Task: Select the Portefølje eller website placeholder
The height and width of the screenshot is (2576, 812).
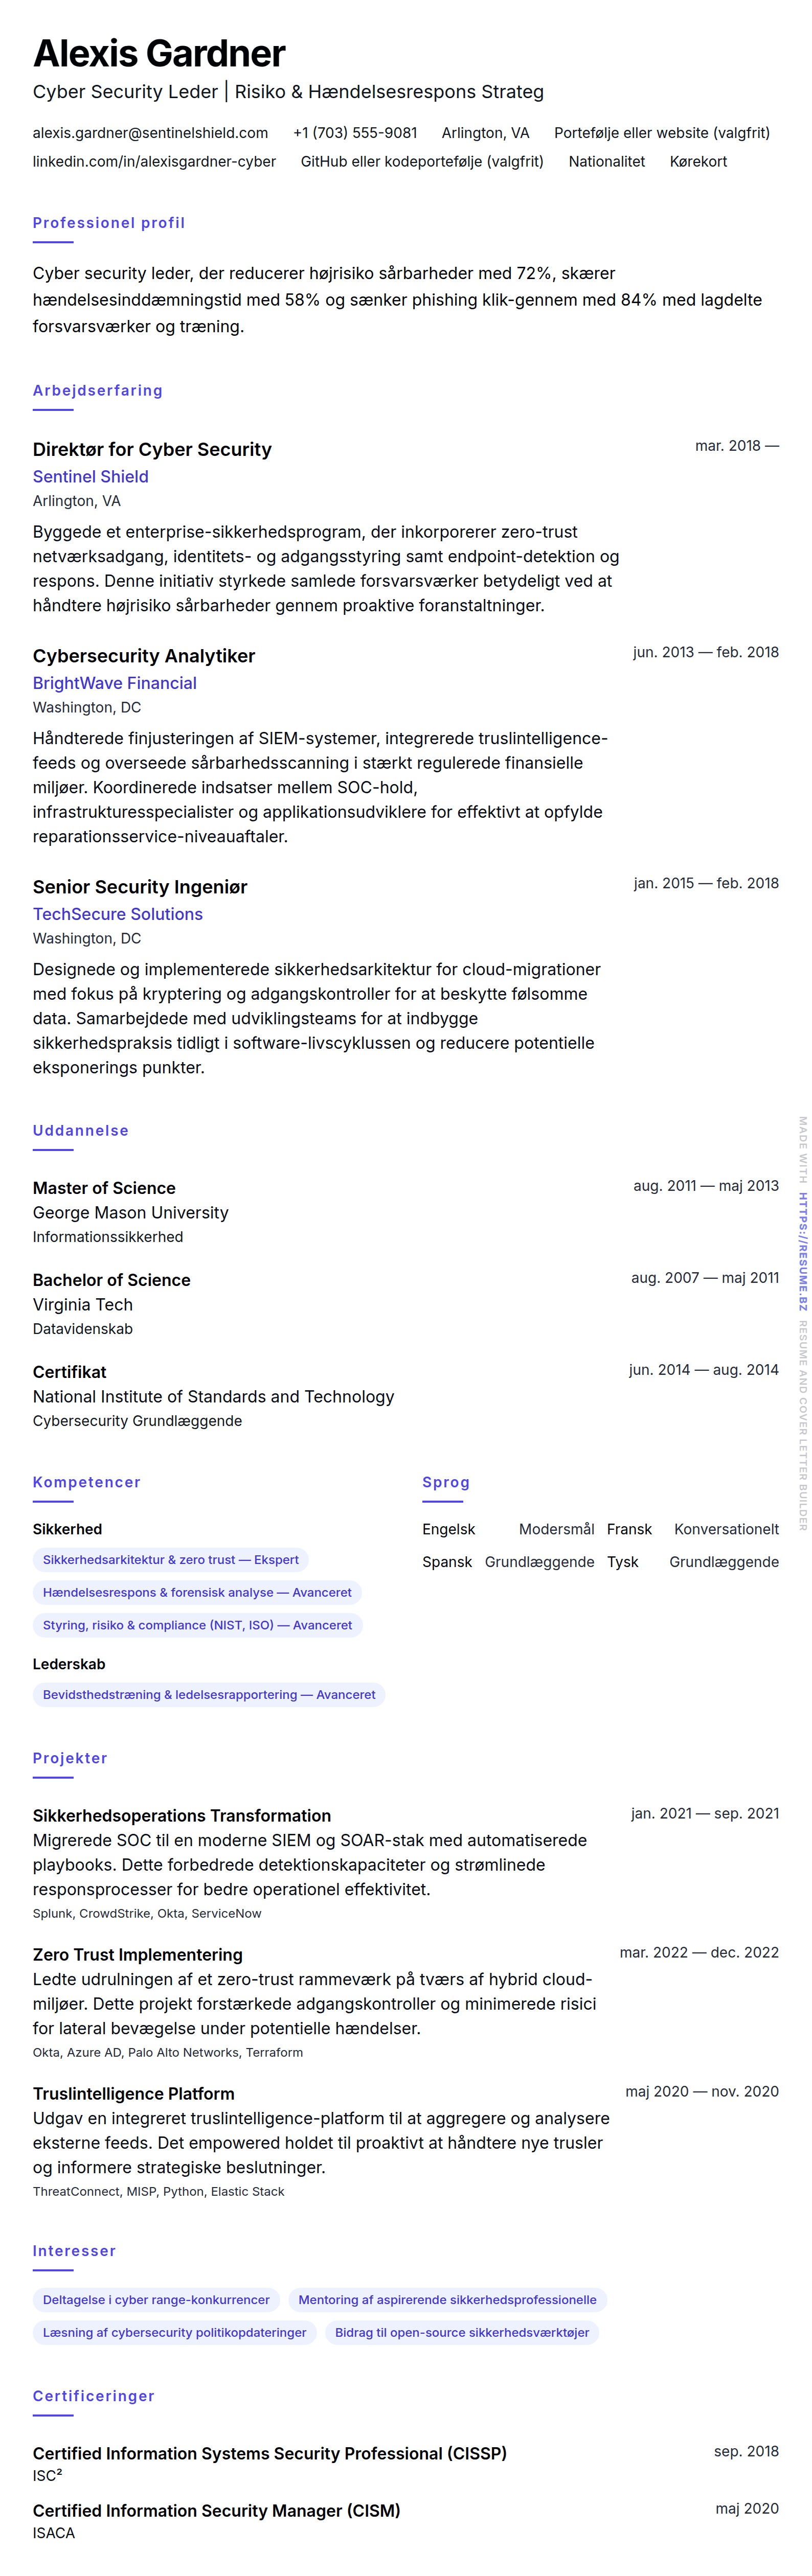Action: pos(661,133)
